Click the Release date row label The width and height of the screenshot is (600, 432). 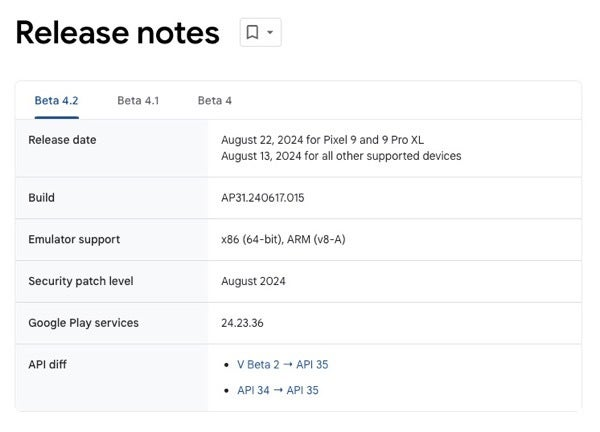[x=62, y=140]
